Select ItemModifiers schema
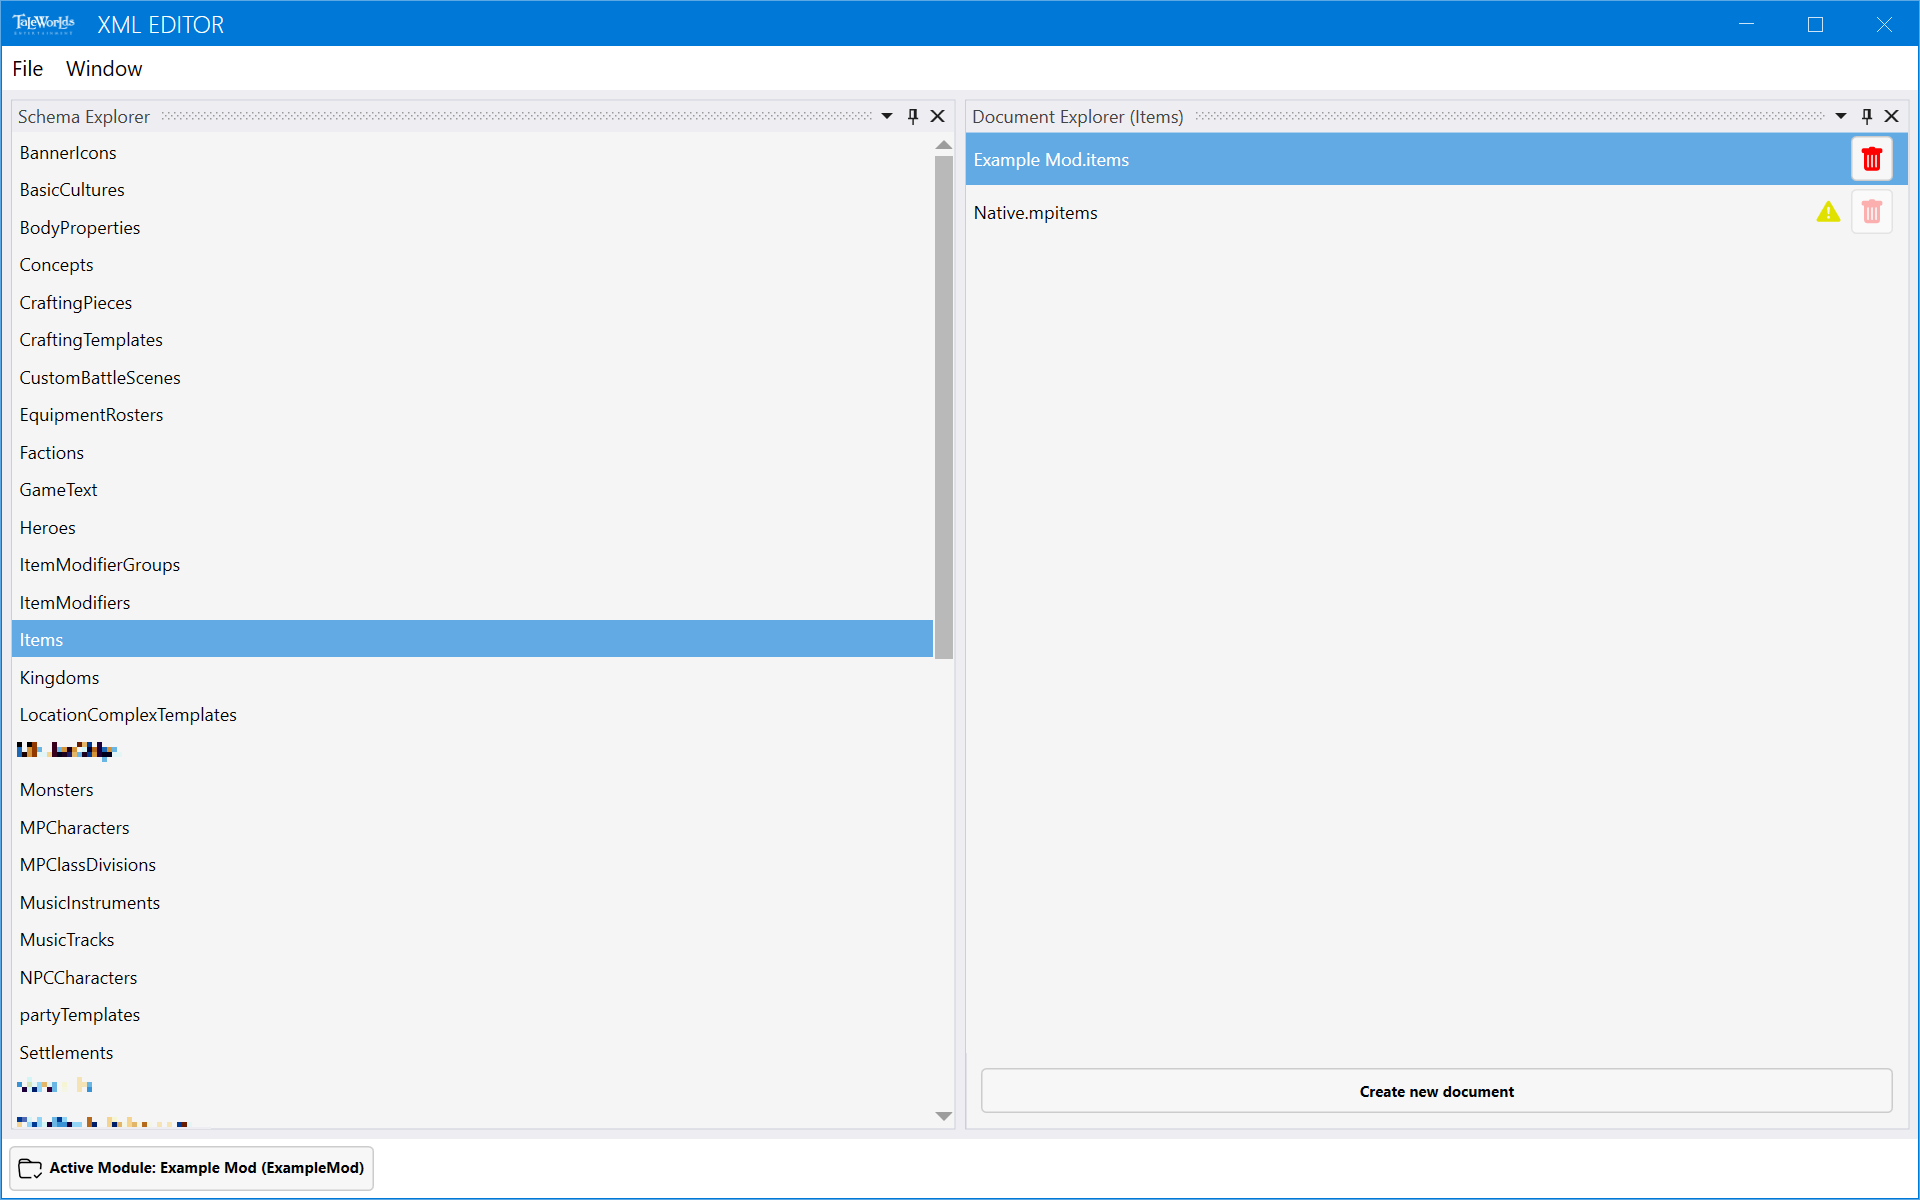 point(472,603)
